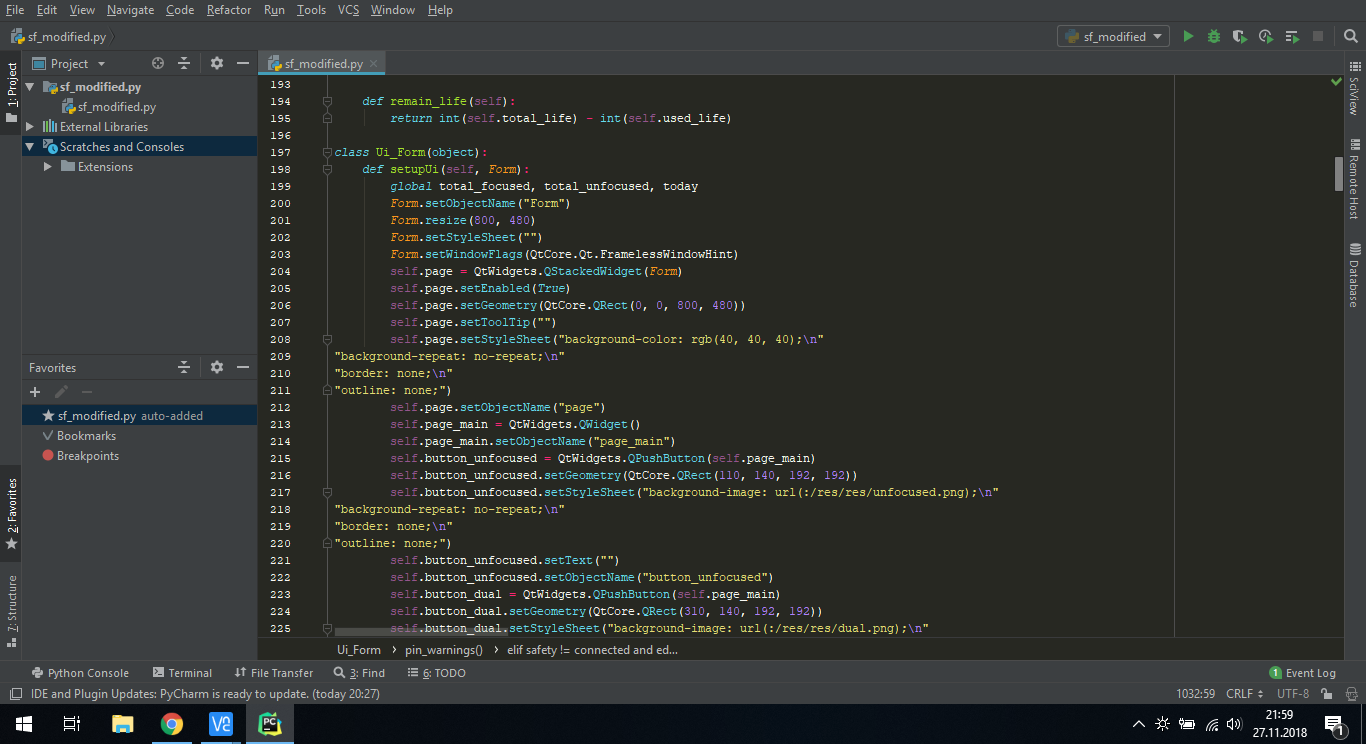Select Bookmarks in the Favorites panel

(86, 436)
